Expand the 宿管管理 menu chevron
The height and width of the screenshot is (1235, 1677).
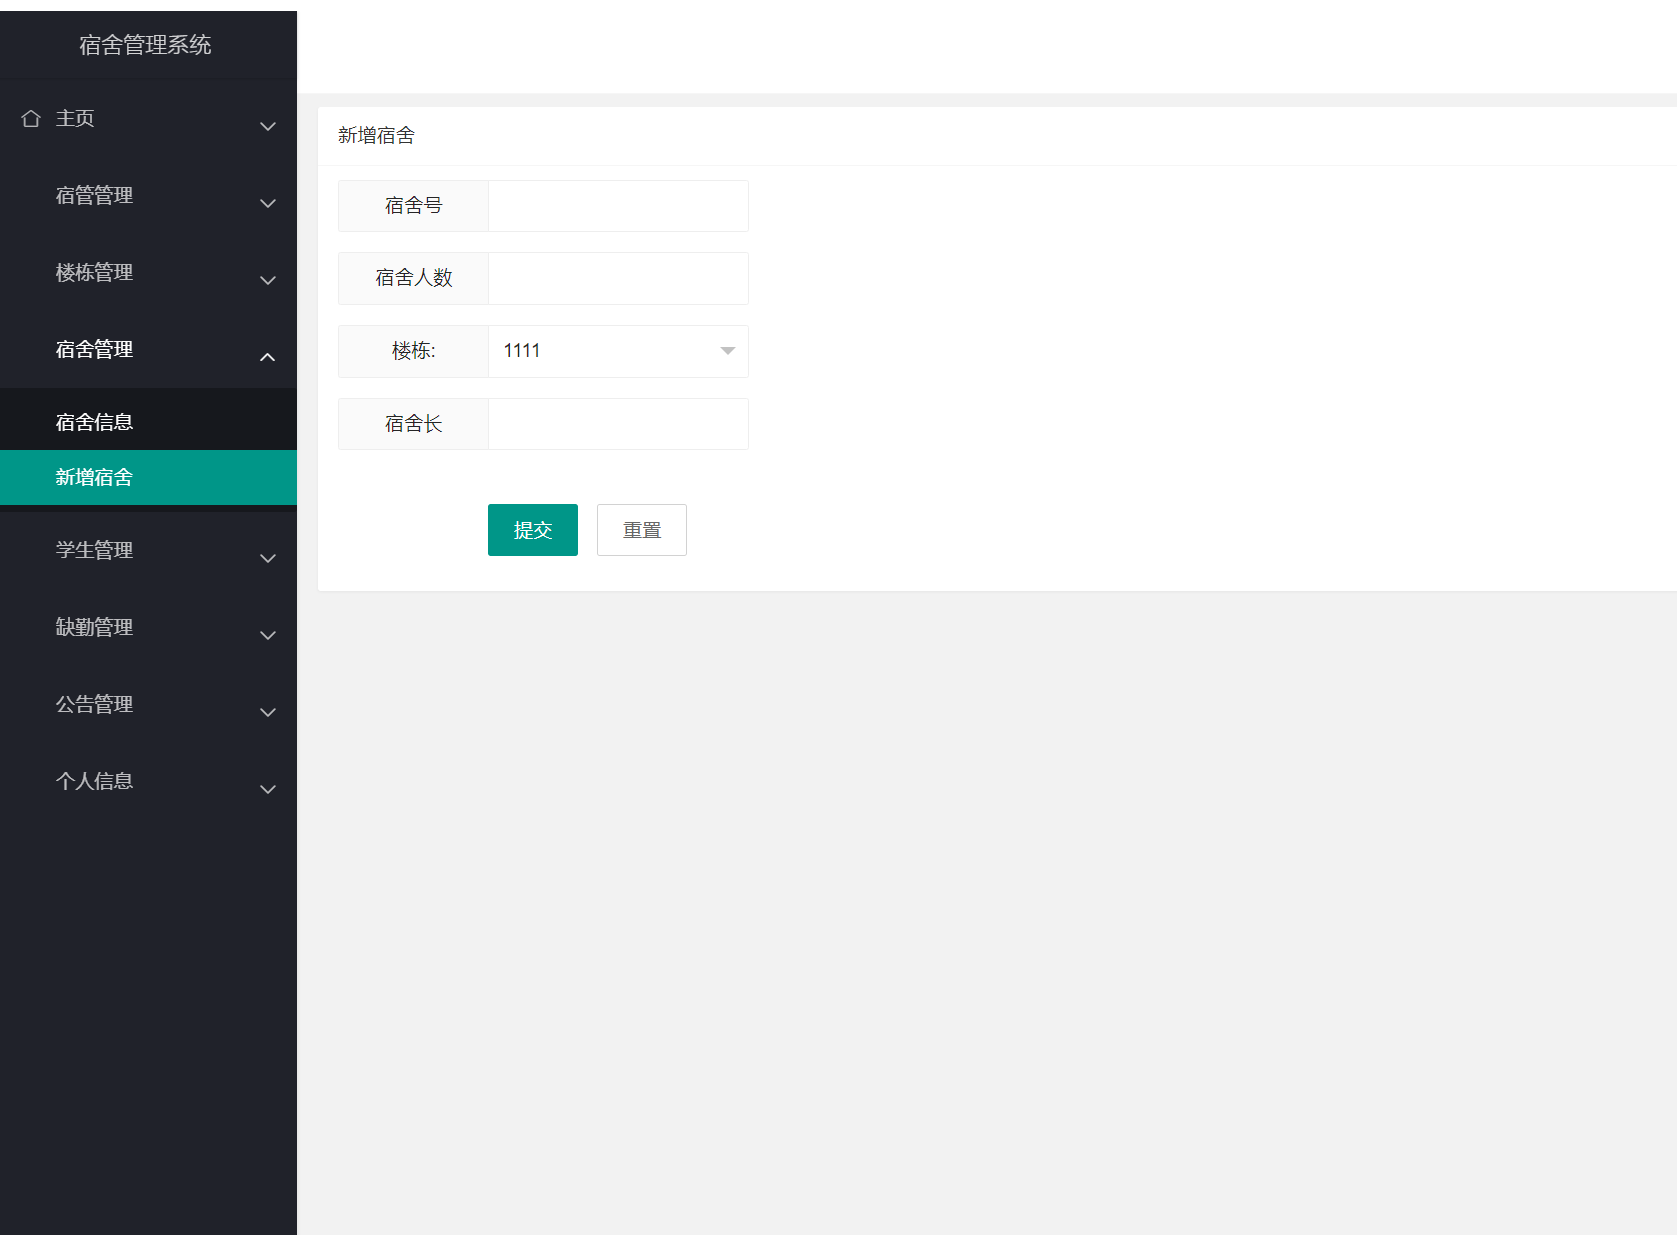coord(268,203)
